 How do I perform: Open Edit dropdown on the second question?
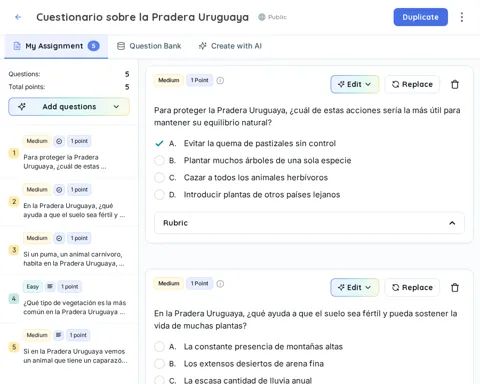tap(355, 287)
